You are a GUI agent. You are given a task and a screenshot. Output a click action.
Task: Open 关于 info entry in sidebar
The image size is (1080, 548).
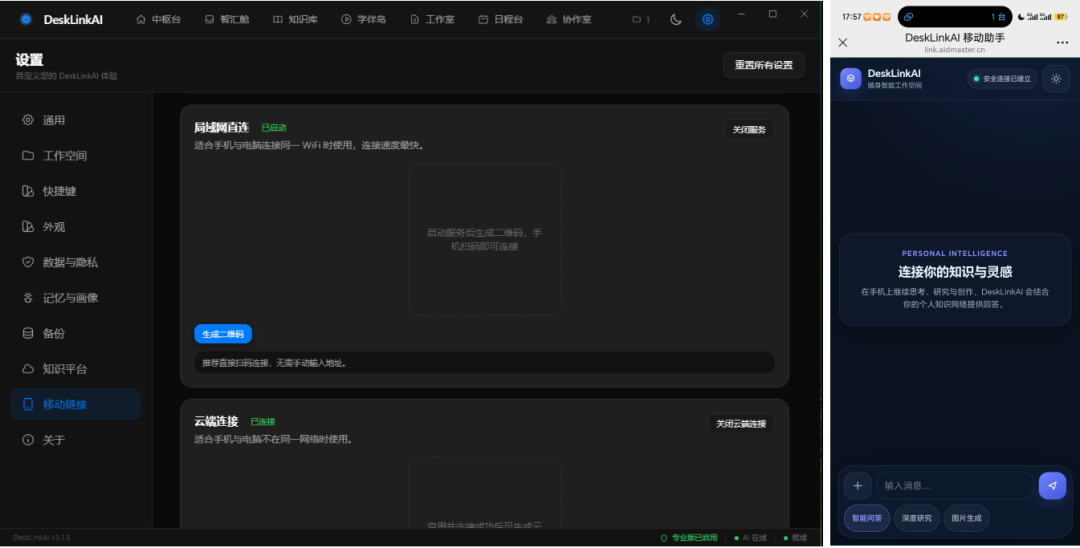(76, 440)
